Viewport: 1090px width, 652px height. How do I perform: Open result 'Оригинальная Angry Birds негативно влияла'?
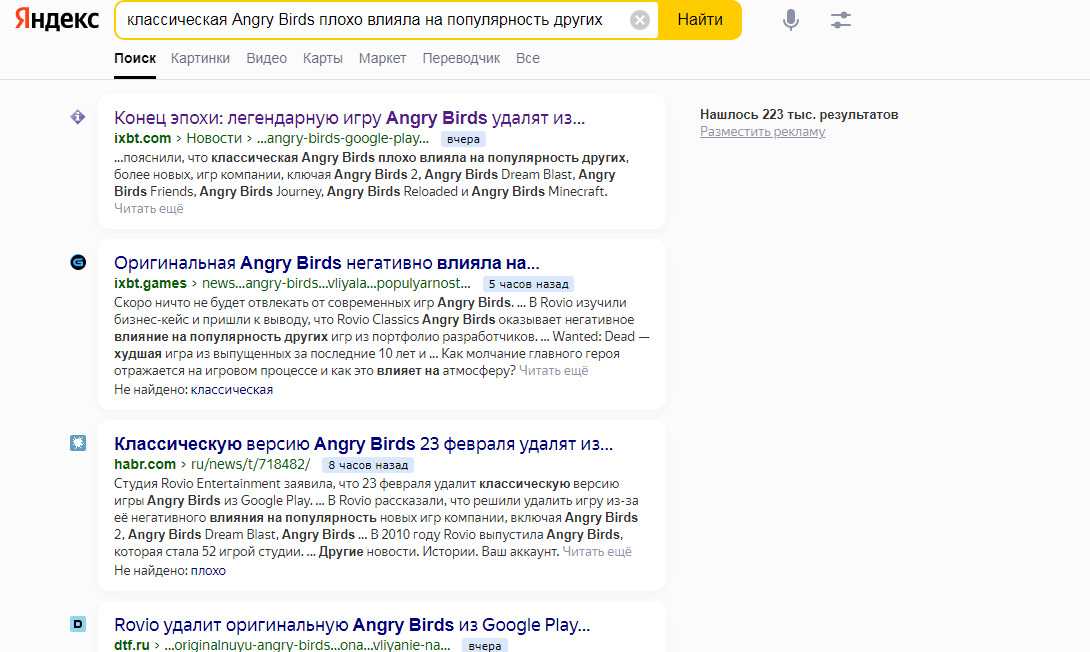click(327, 263)
